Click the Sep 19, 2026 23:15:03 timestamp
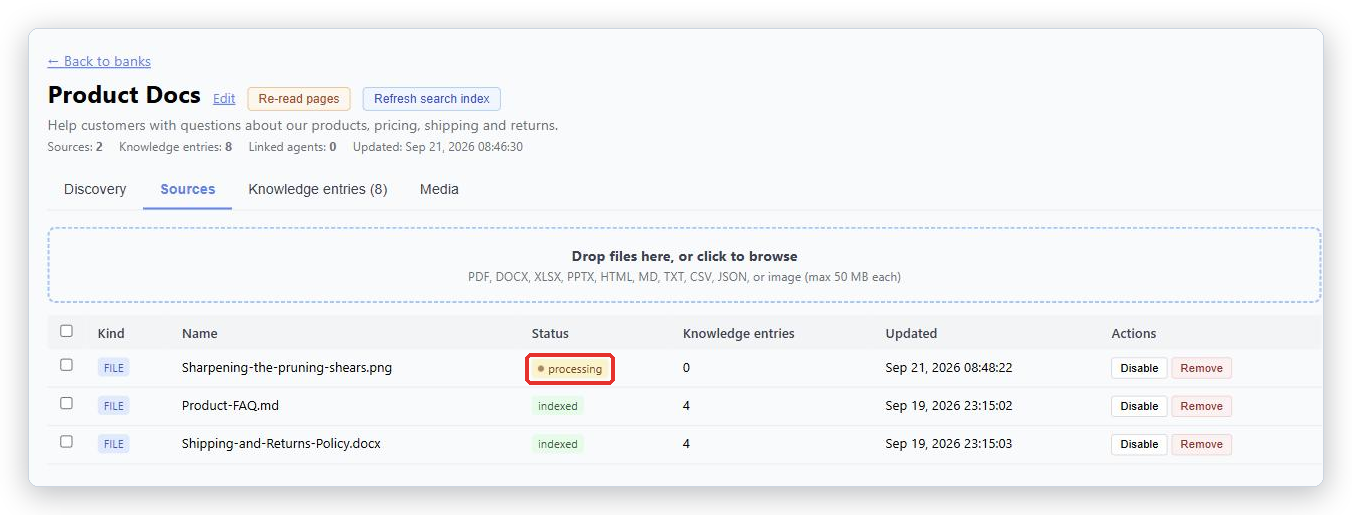The height and width of the screenshot is (515, 1352). pyautogui.click(x=949, y=443)
